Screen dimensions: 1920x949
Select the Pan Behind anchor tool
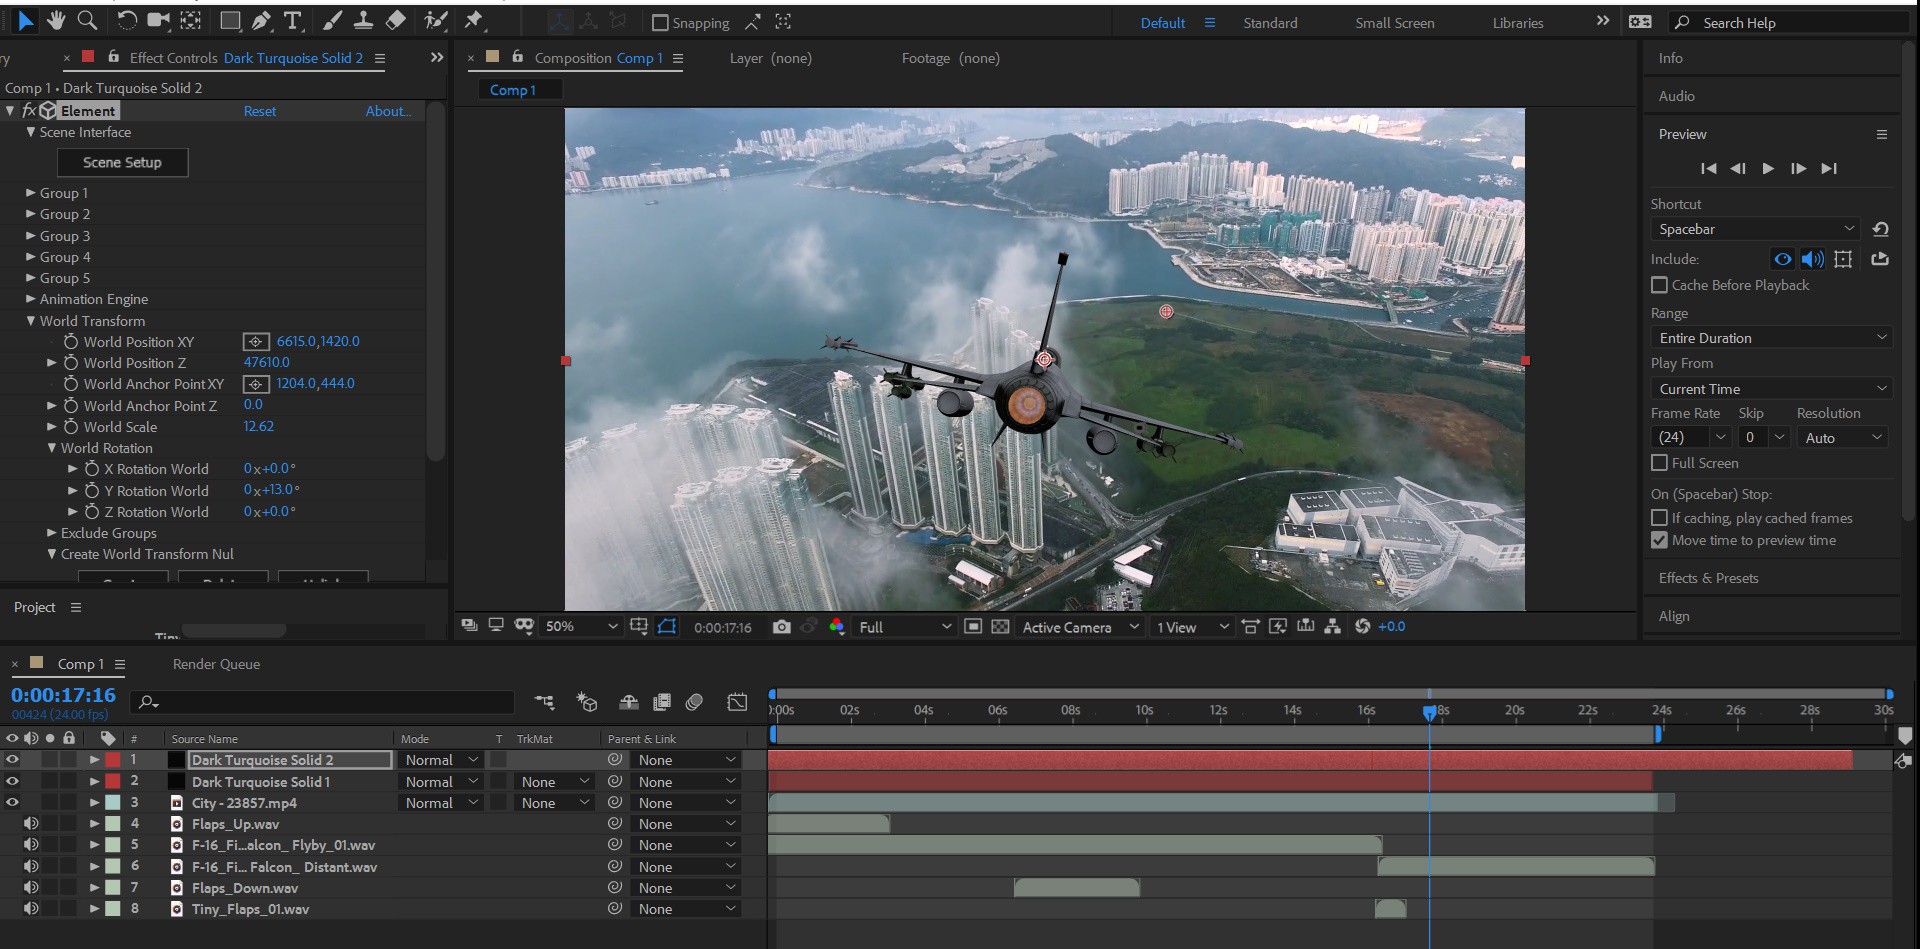click(191, 20)
